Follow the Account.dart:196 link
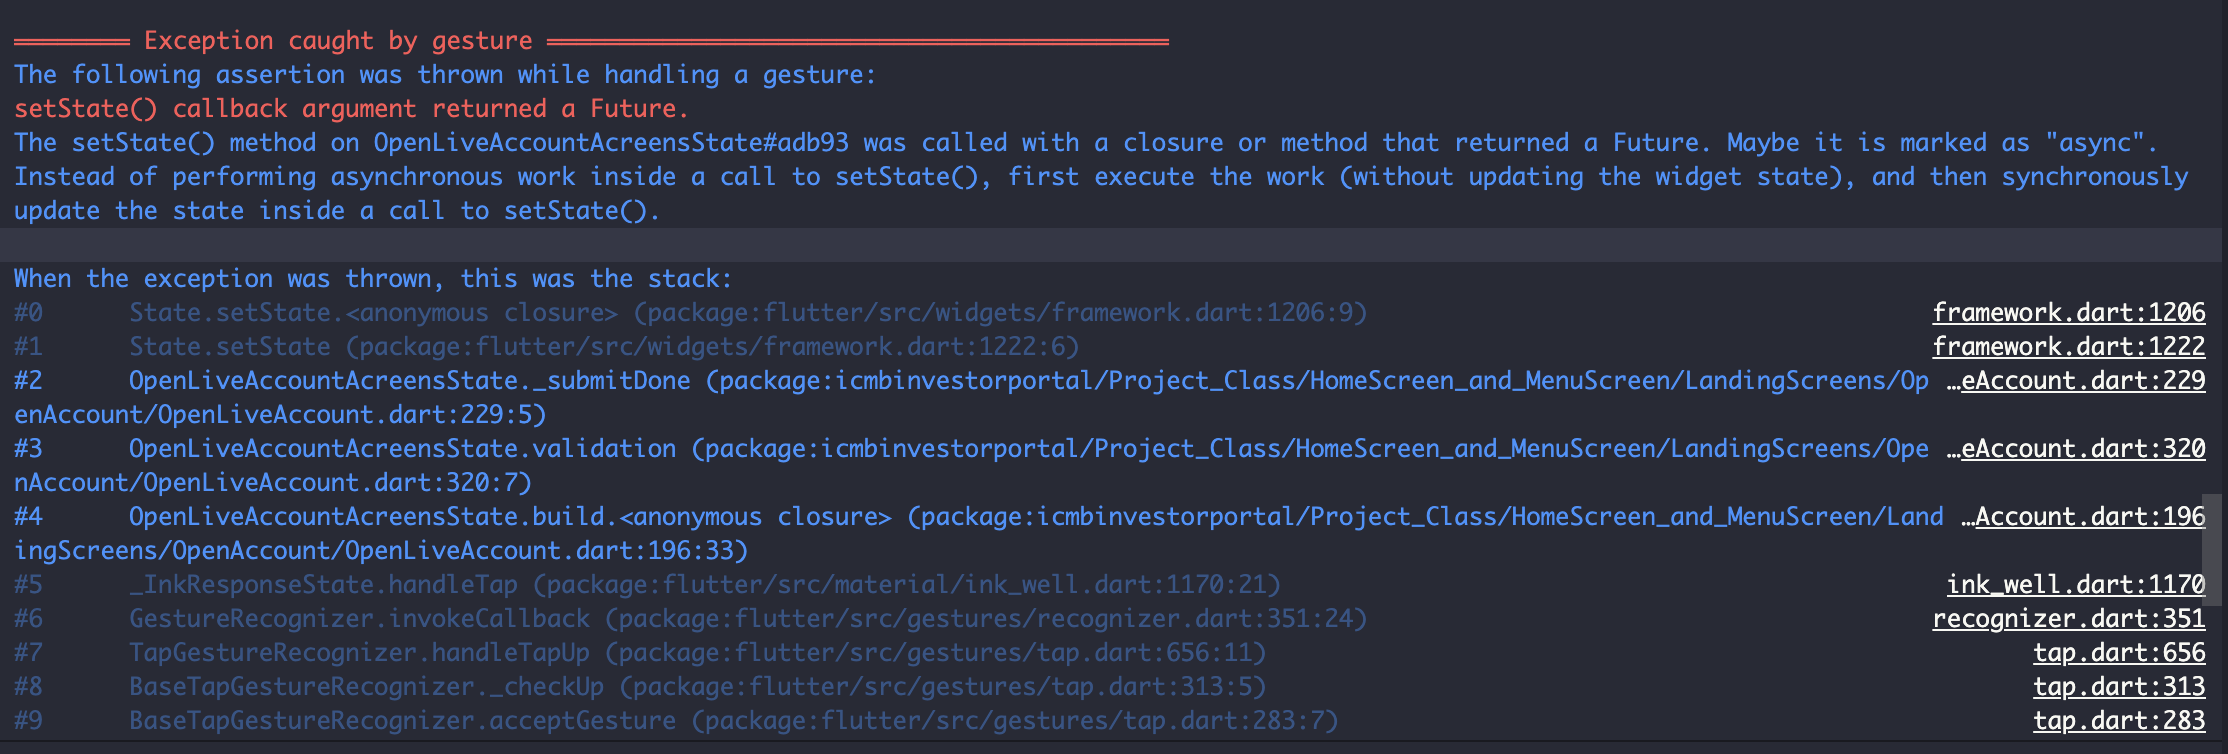Image resolution: width=2228 pixels, height=754 pixels. (2089, 517)
